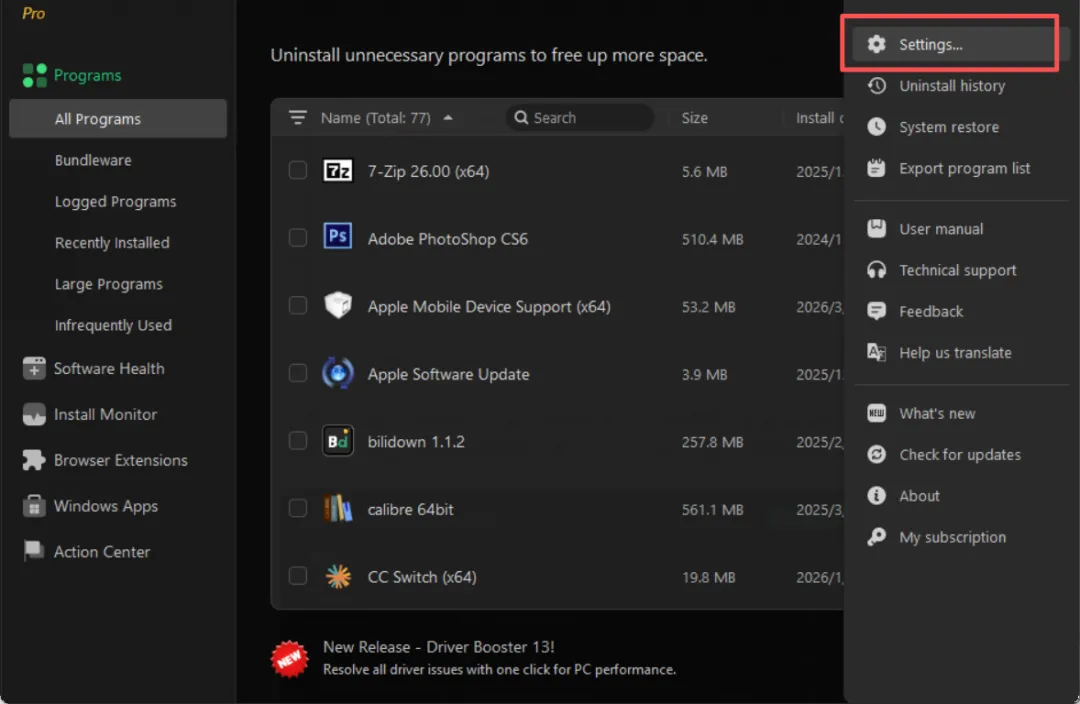Click the My subscription key icon
1080x704 pixels.
tap(876, 537)
